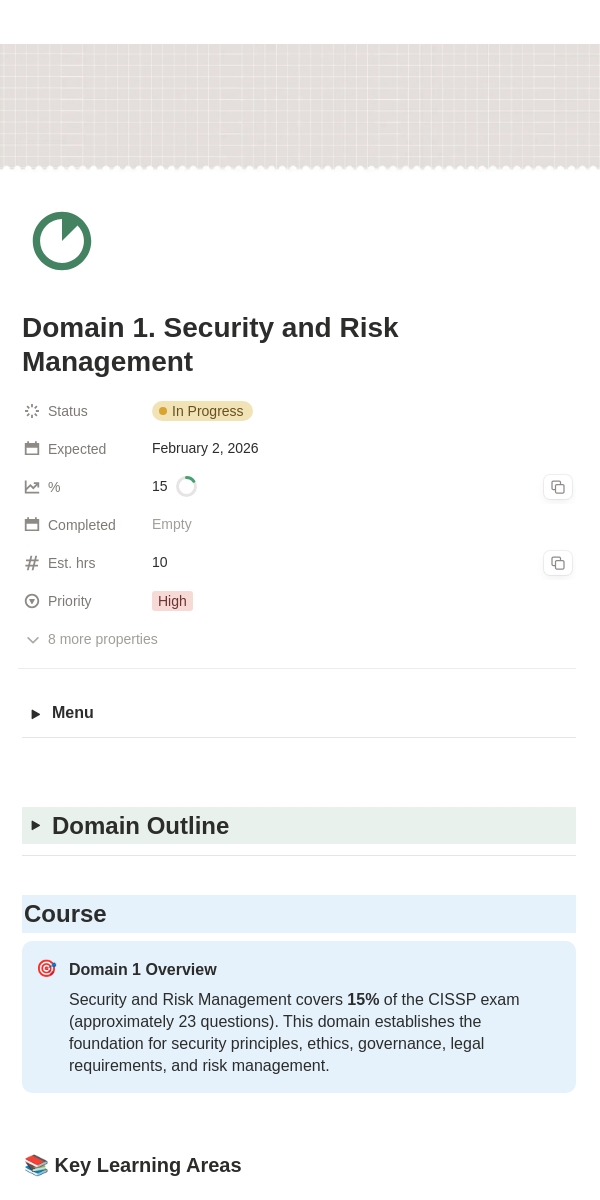Image resolution: width=600 pixels, height=1200 pixels.
Task: Click the Expected calendar icon
Action: (x=32, y=449)
